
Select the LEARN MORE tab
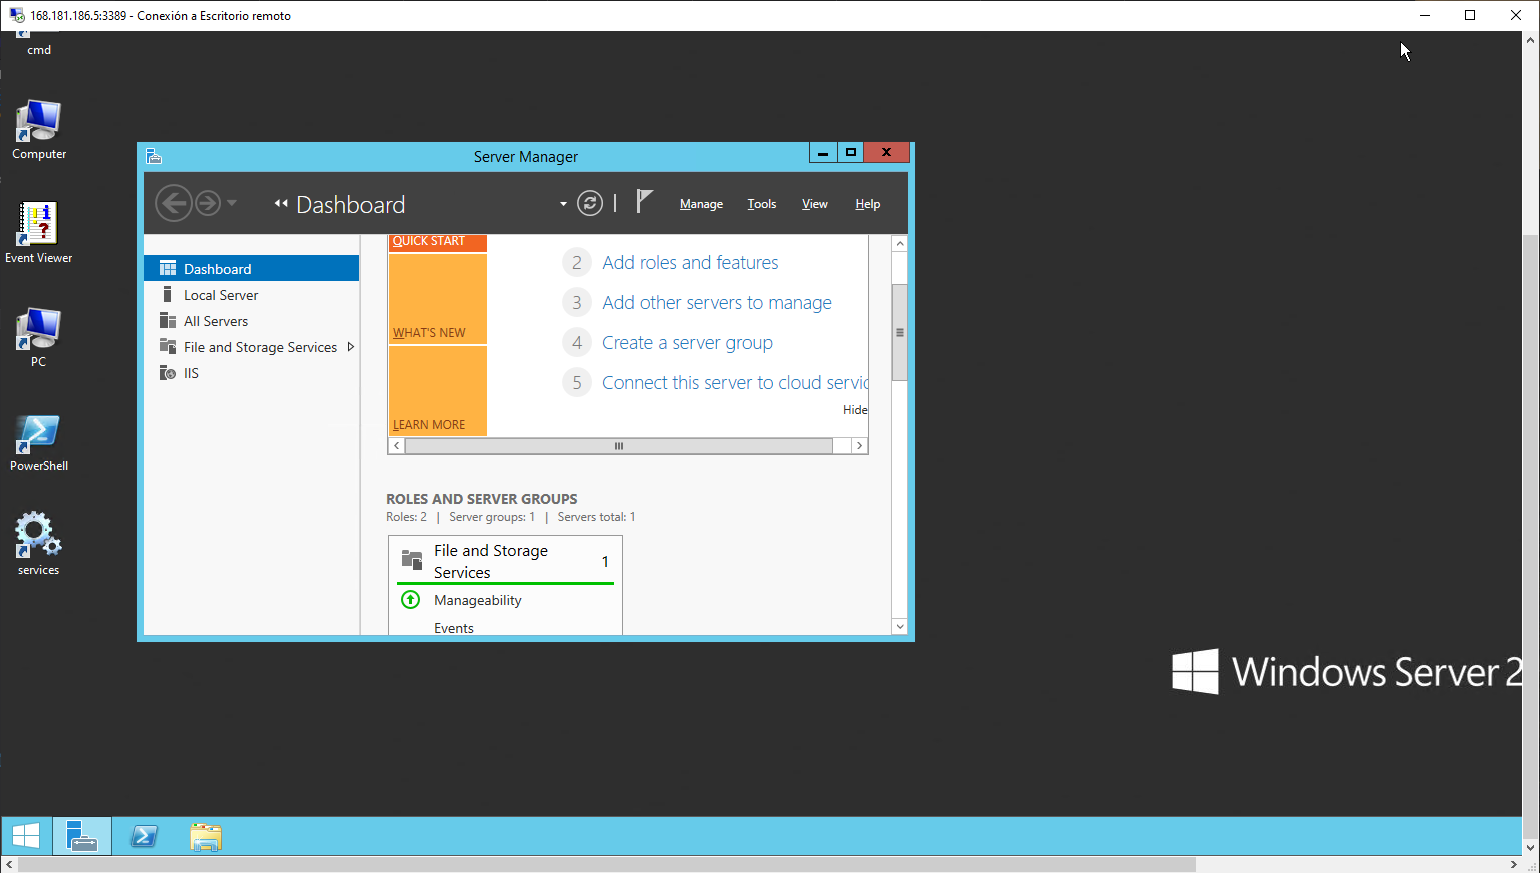click(x=437, y=391)
